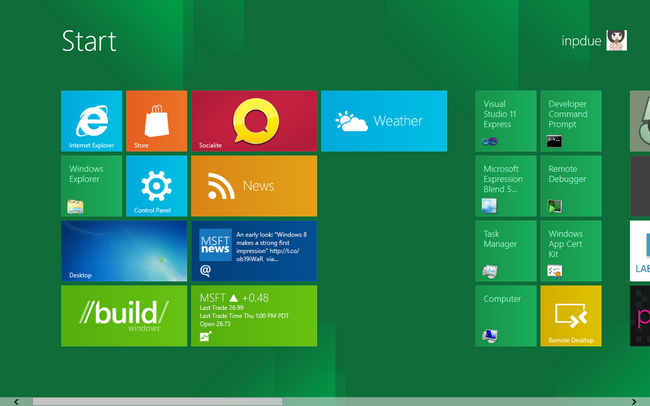Click the inpdue username text
Screen dimensions: 650x406
pos(581,41)
